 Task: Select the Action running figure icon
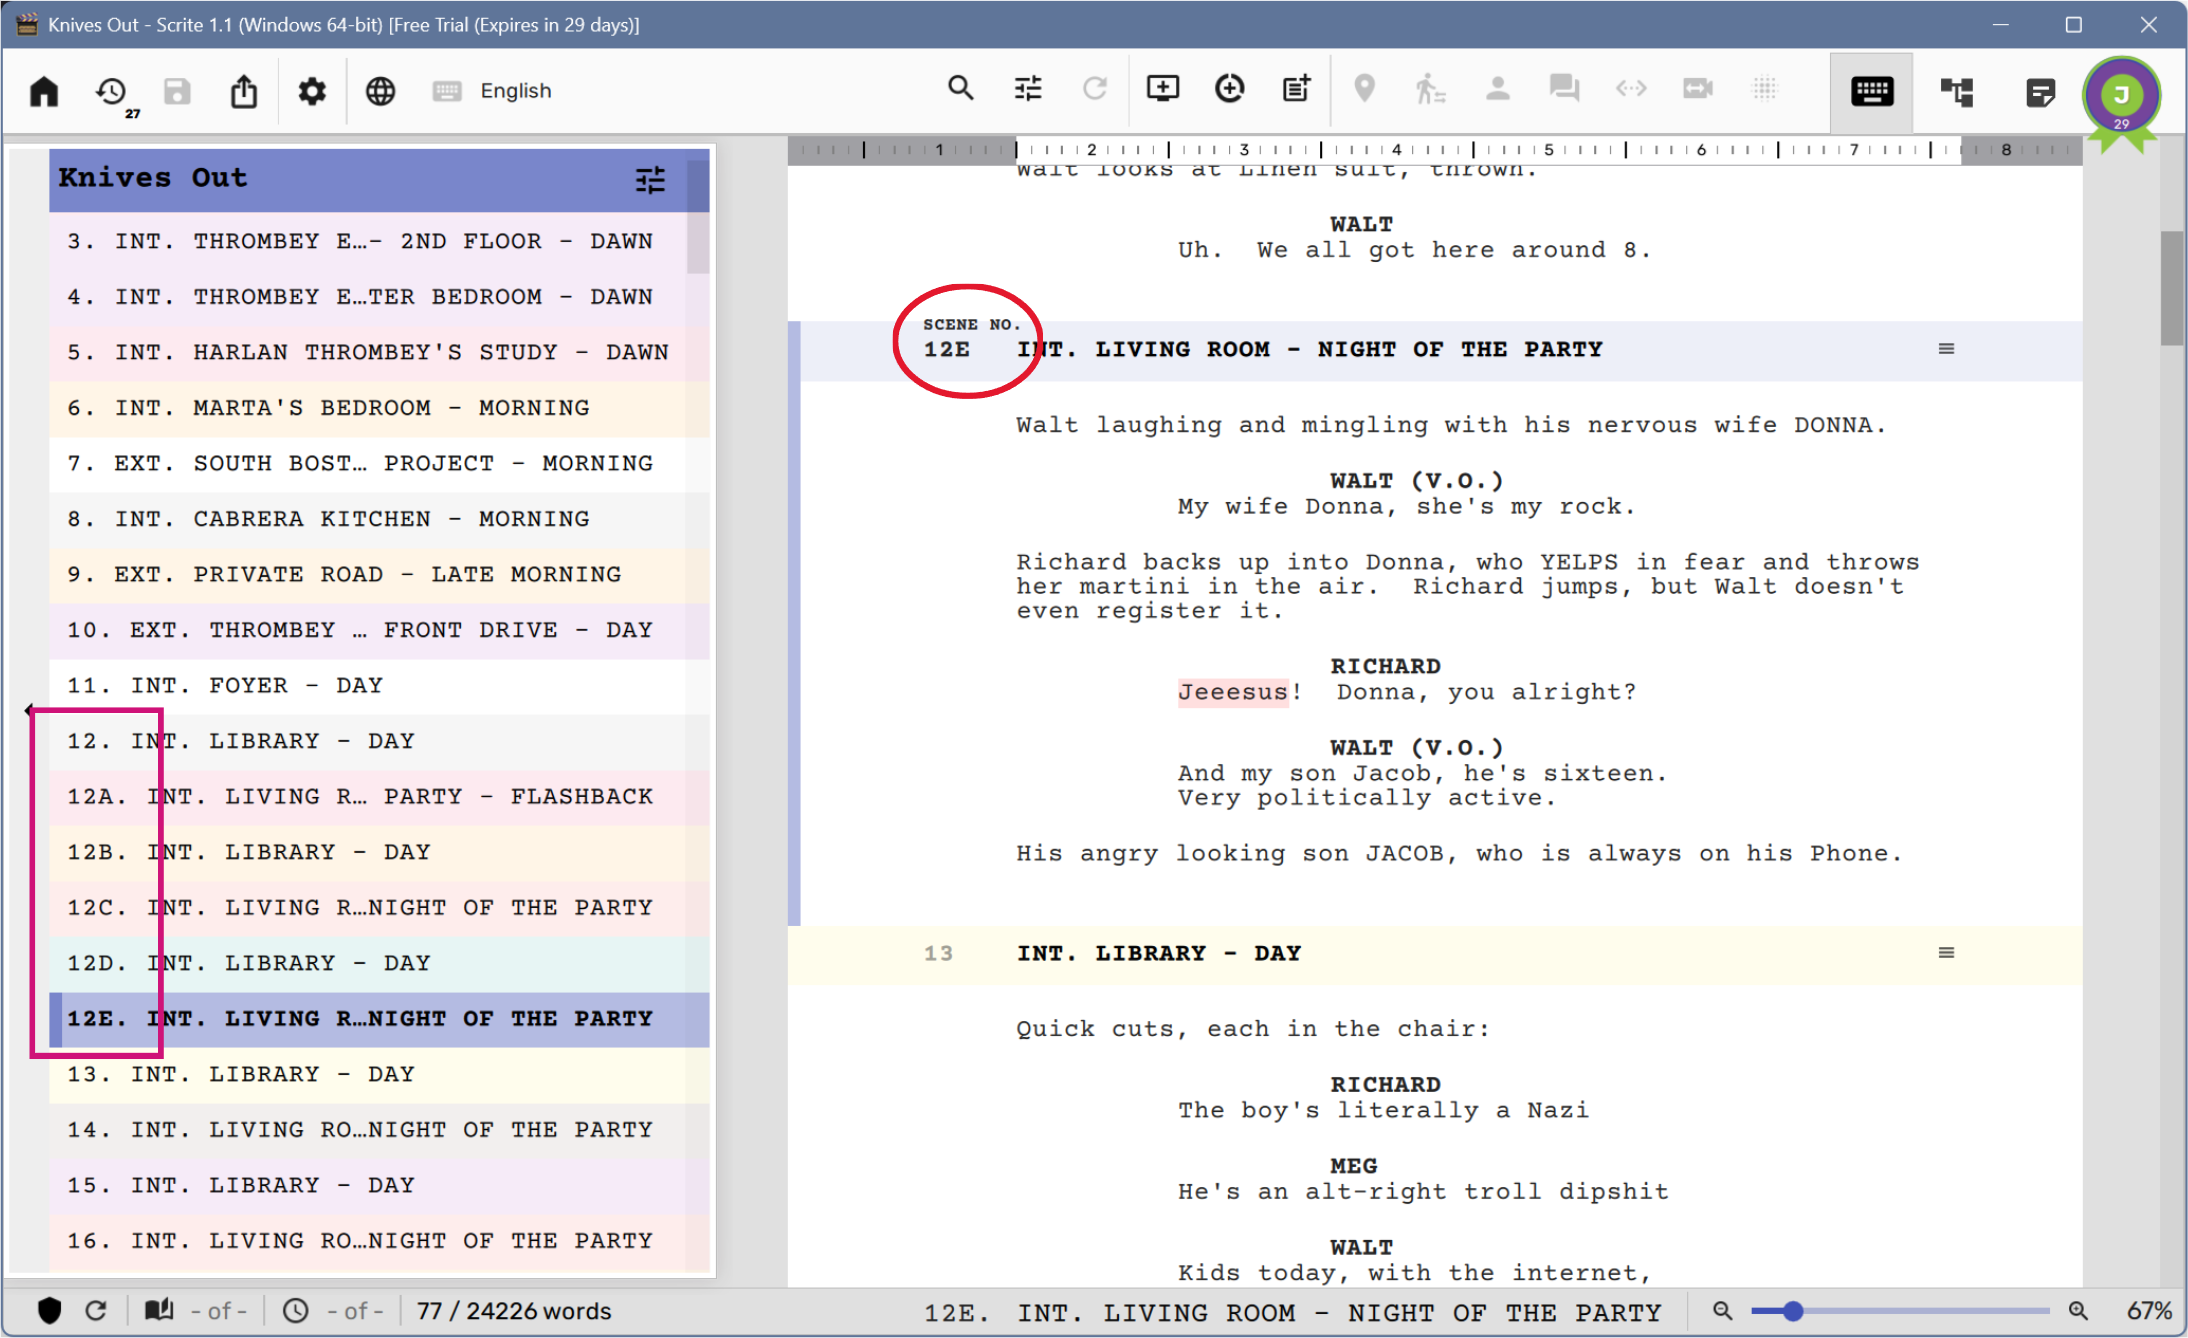1430,88
